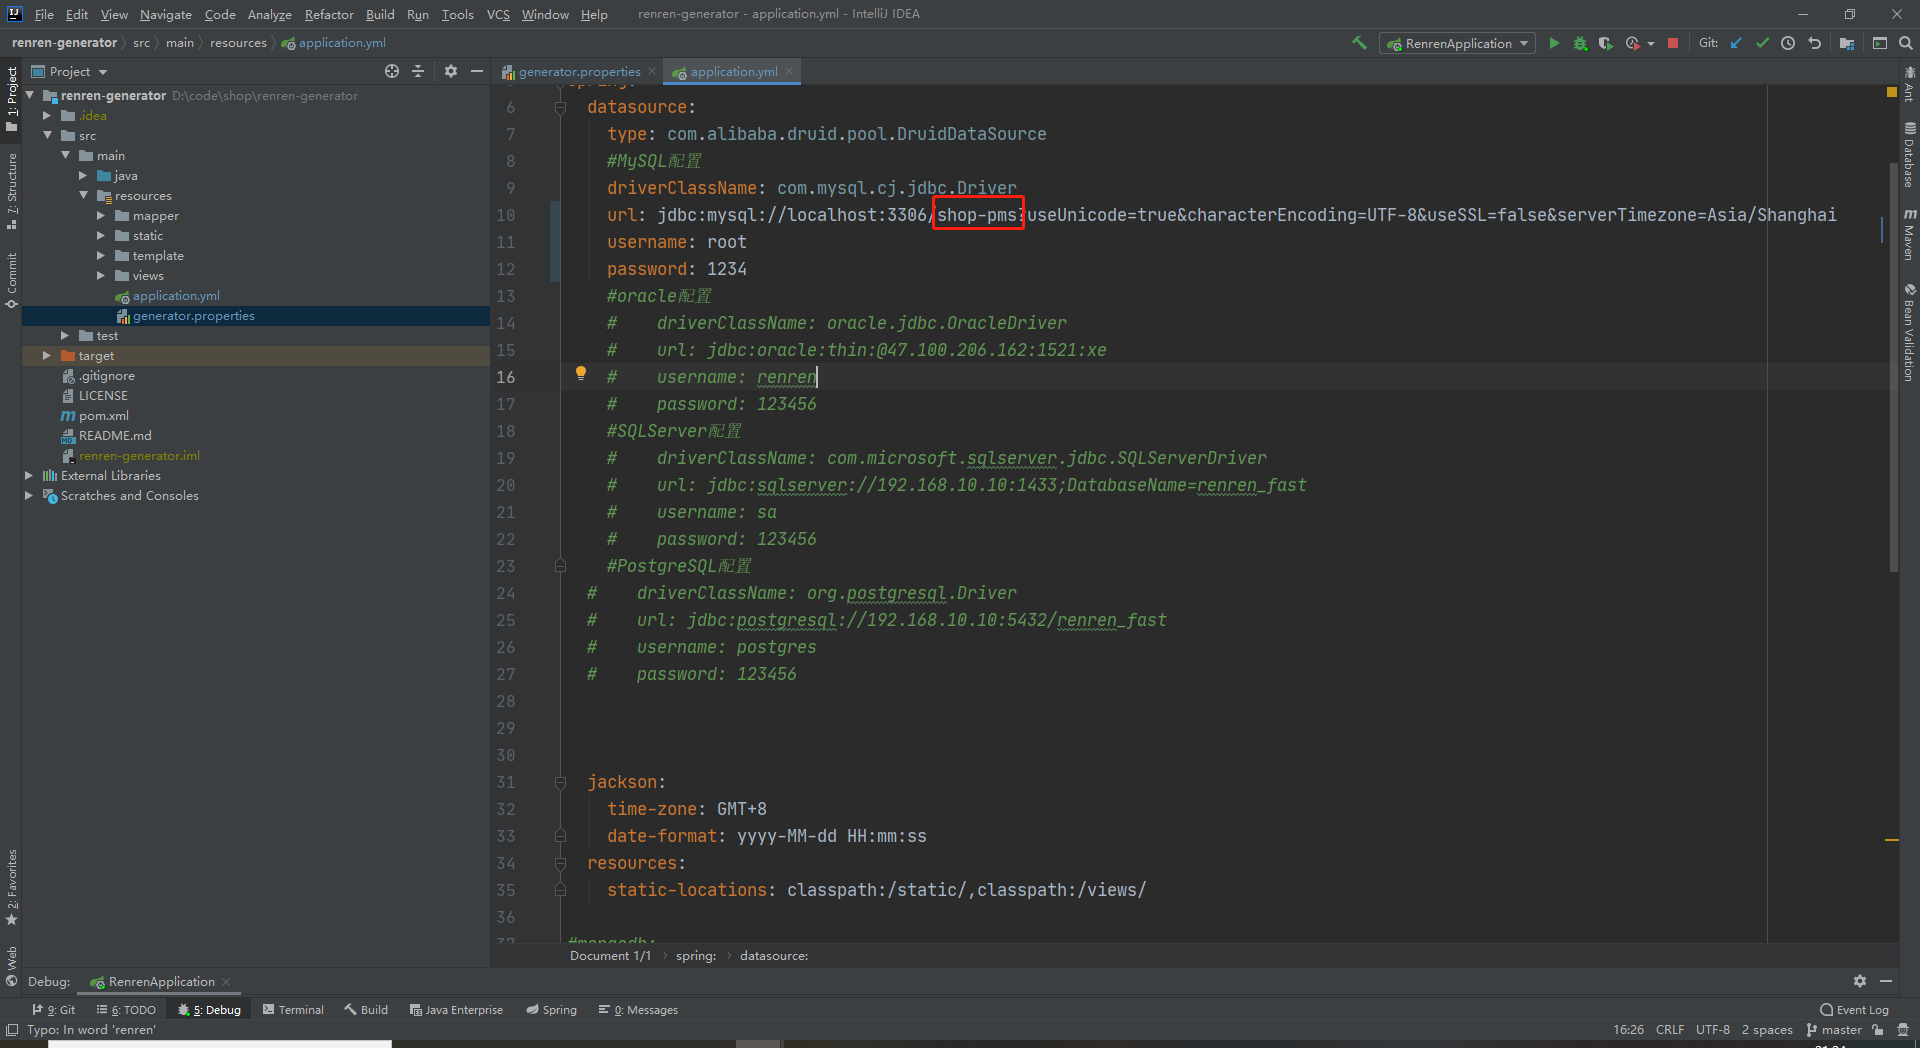Expand the .idea folder
1920x1048 pixels.
pyautogui.click(x=47, y=116)
